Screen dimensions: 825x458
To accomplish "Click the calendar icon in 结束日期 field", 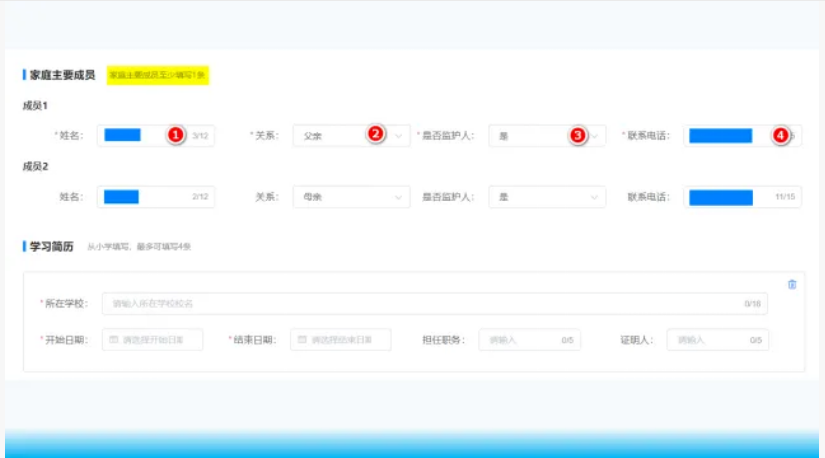I will pyautogui.click(x=302, y=340).
